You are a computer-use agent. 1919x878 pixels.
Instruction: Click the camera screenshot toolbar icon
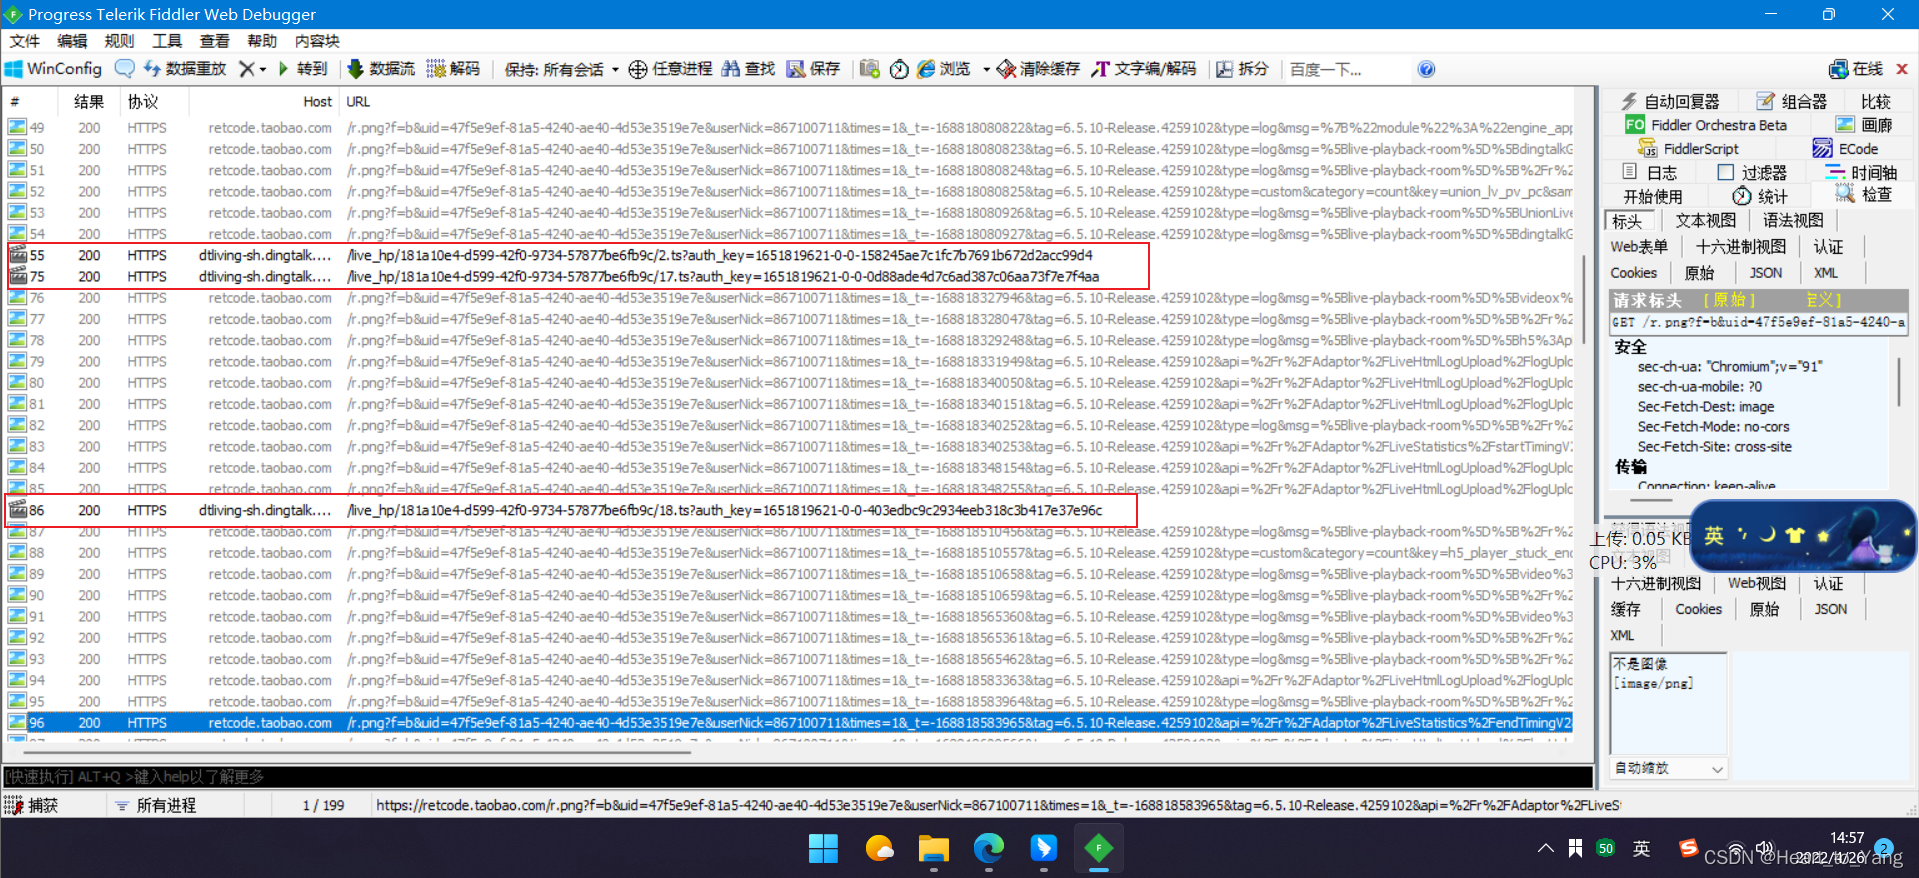point(869,69)
